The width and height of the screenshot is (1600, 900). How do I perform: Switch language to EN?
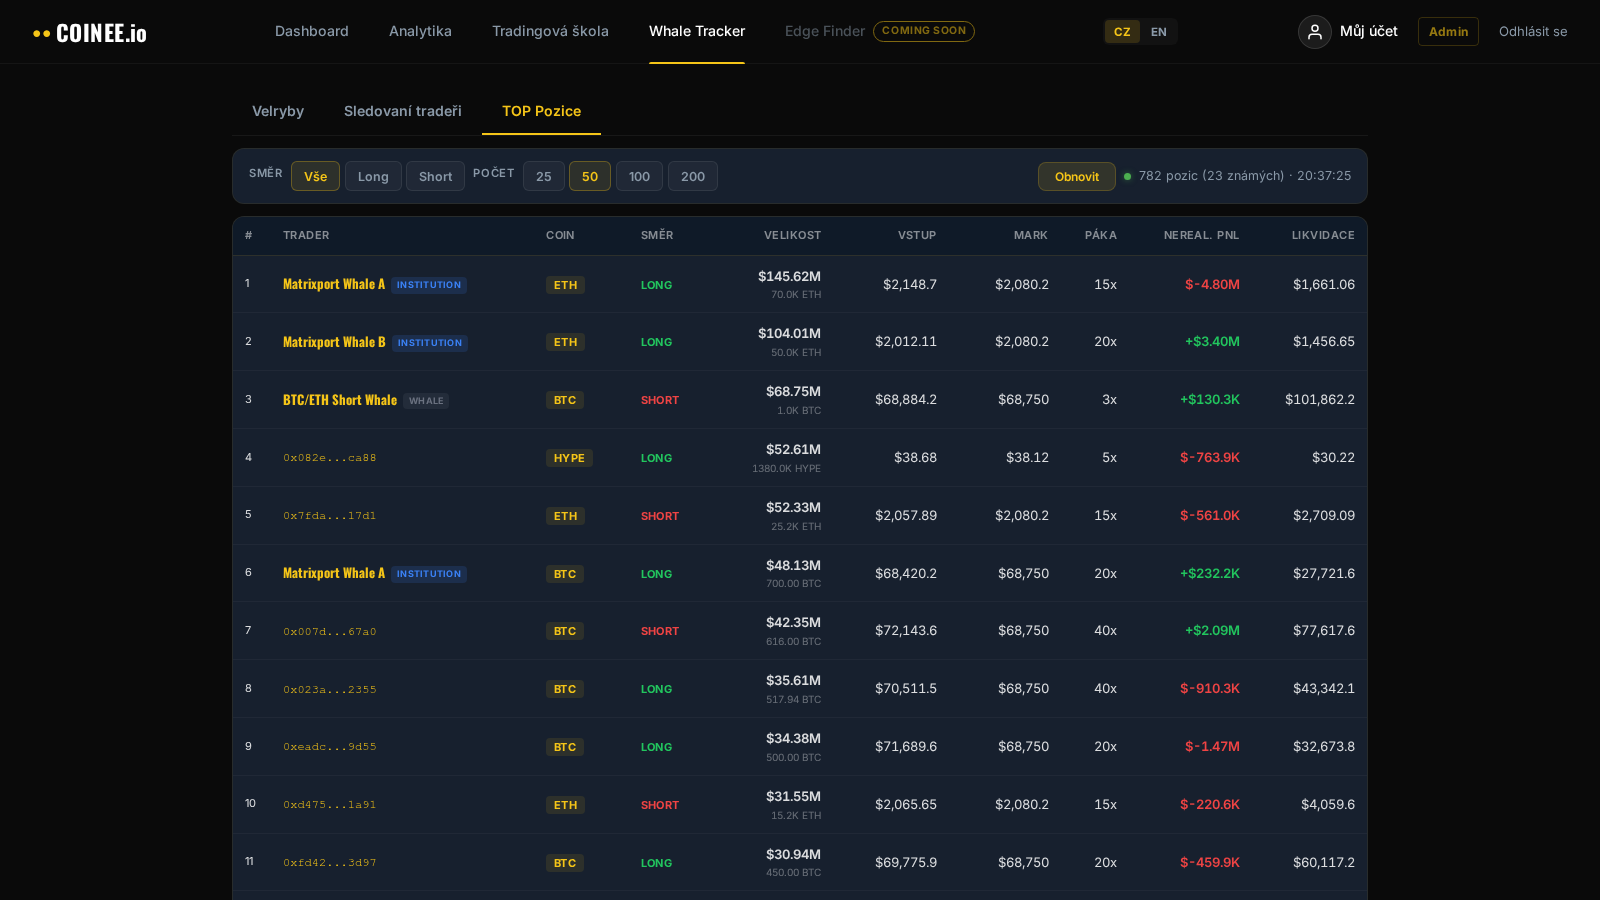pos(1158,31)
